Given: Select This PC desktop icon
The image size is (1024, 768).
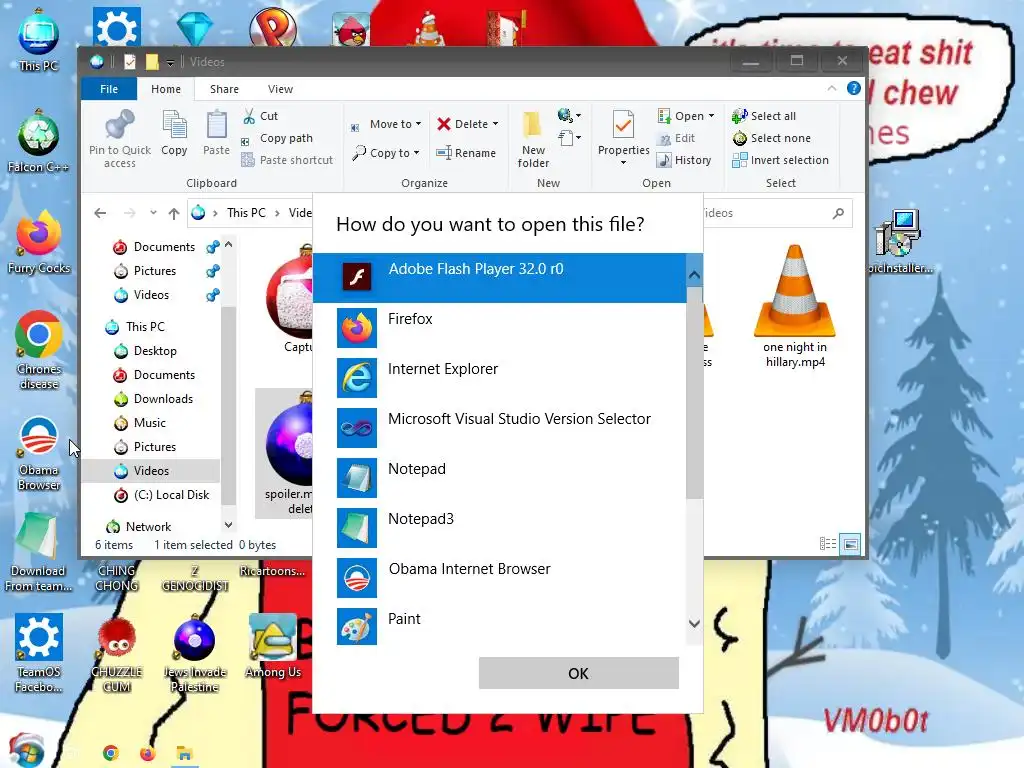Looking at the screenshot, I should [39, 40].
